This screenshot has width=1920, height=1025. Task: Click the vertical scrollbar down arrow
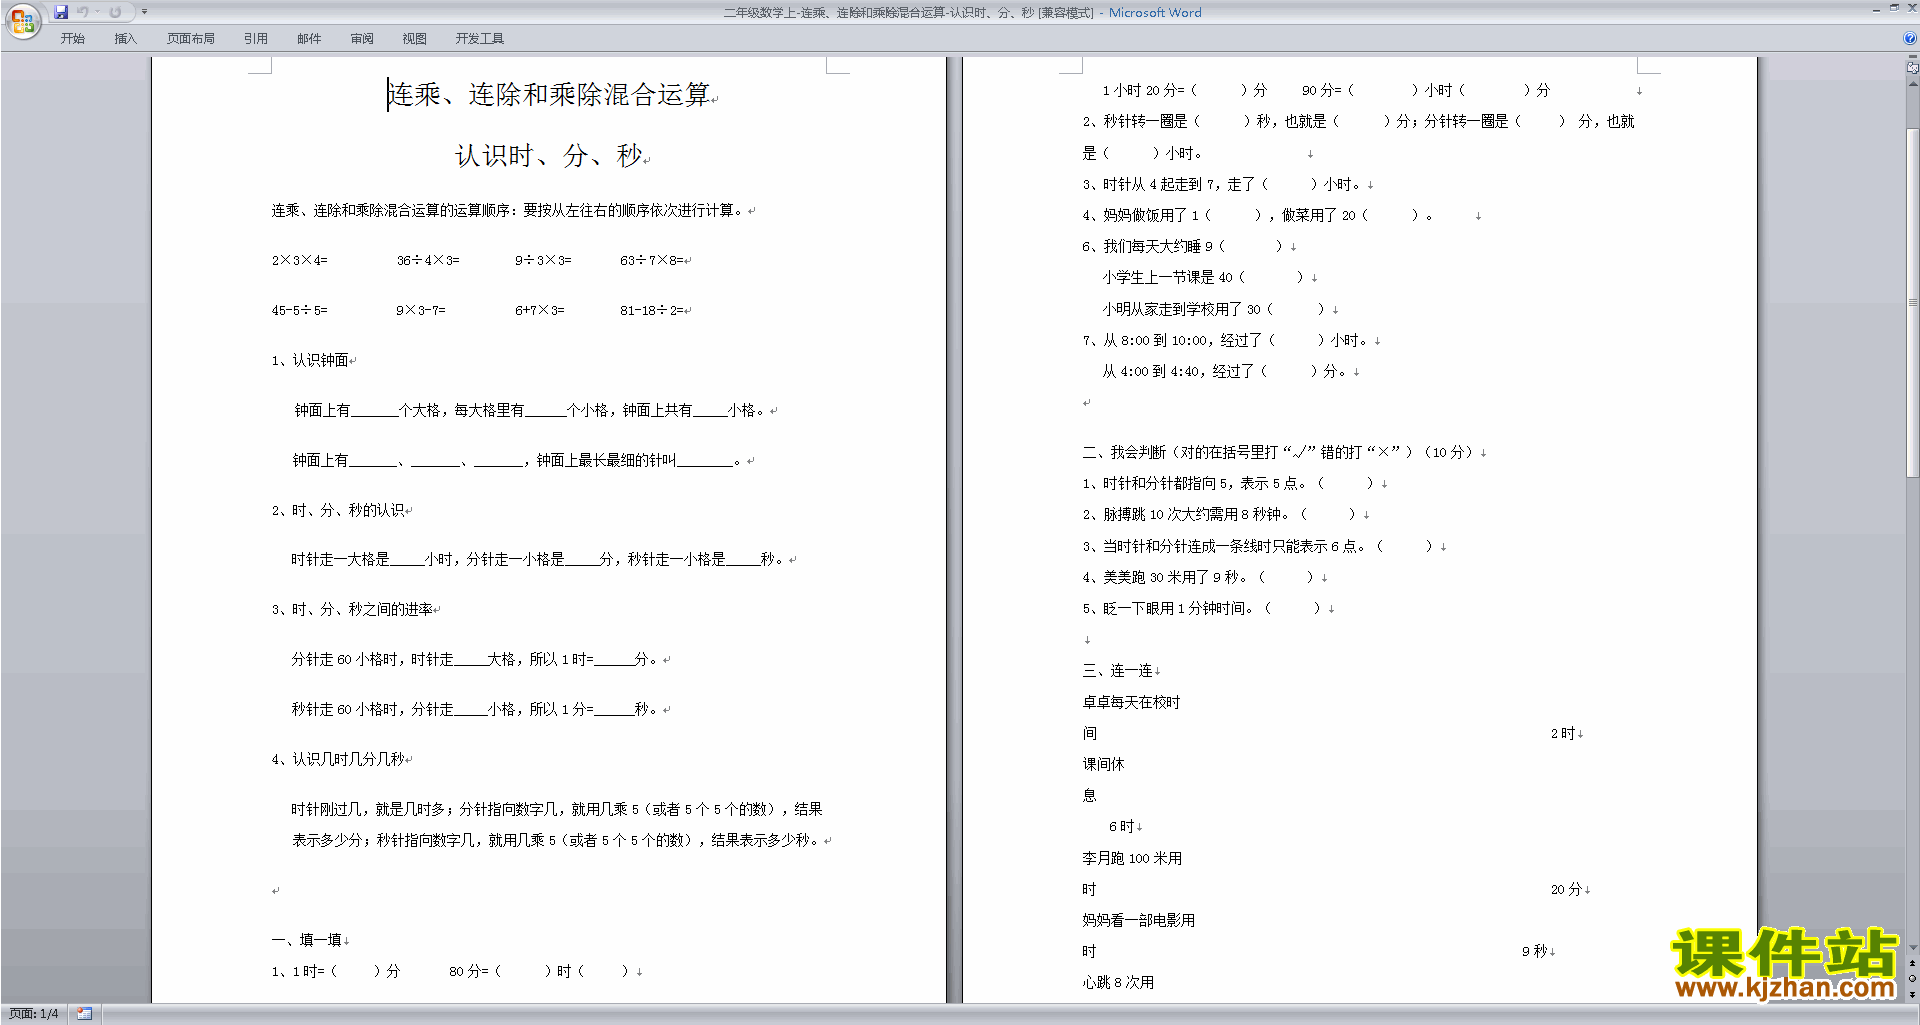pos(1912,948)
